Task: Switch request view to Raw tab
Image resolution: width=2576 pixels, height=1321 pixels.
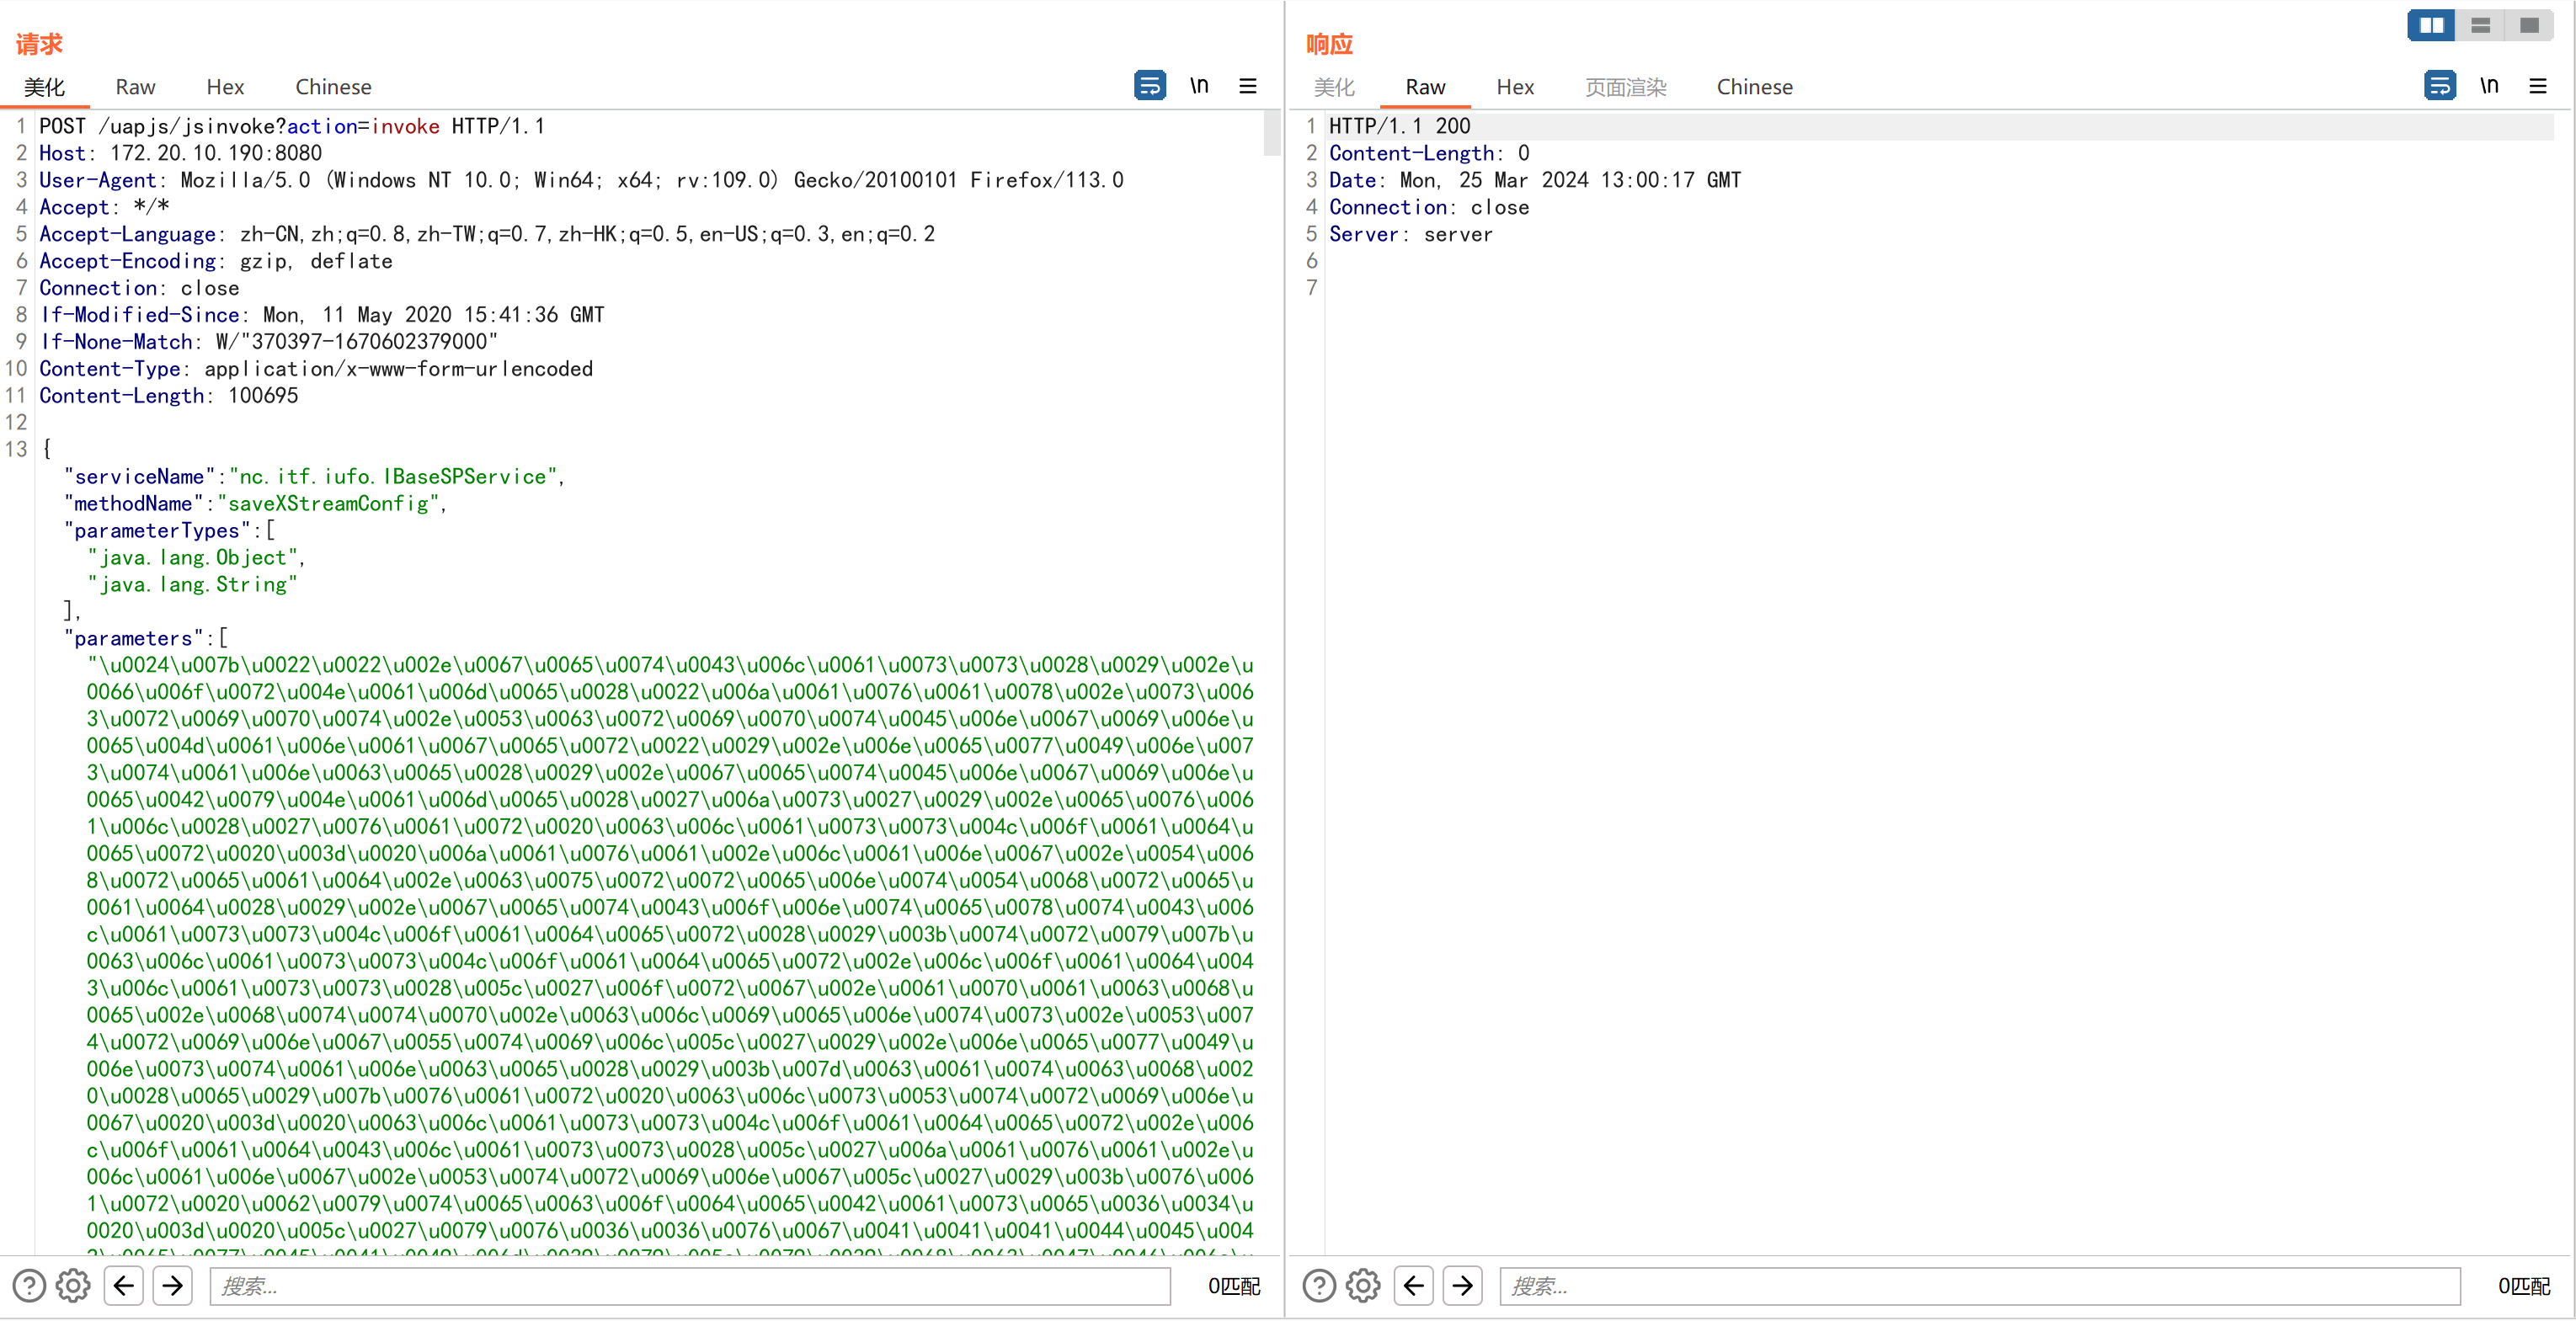Action: (135, 87)
